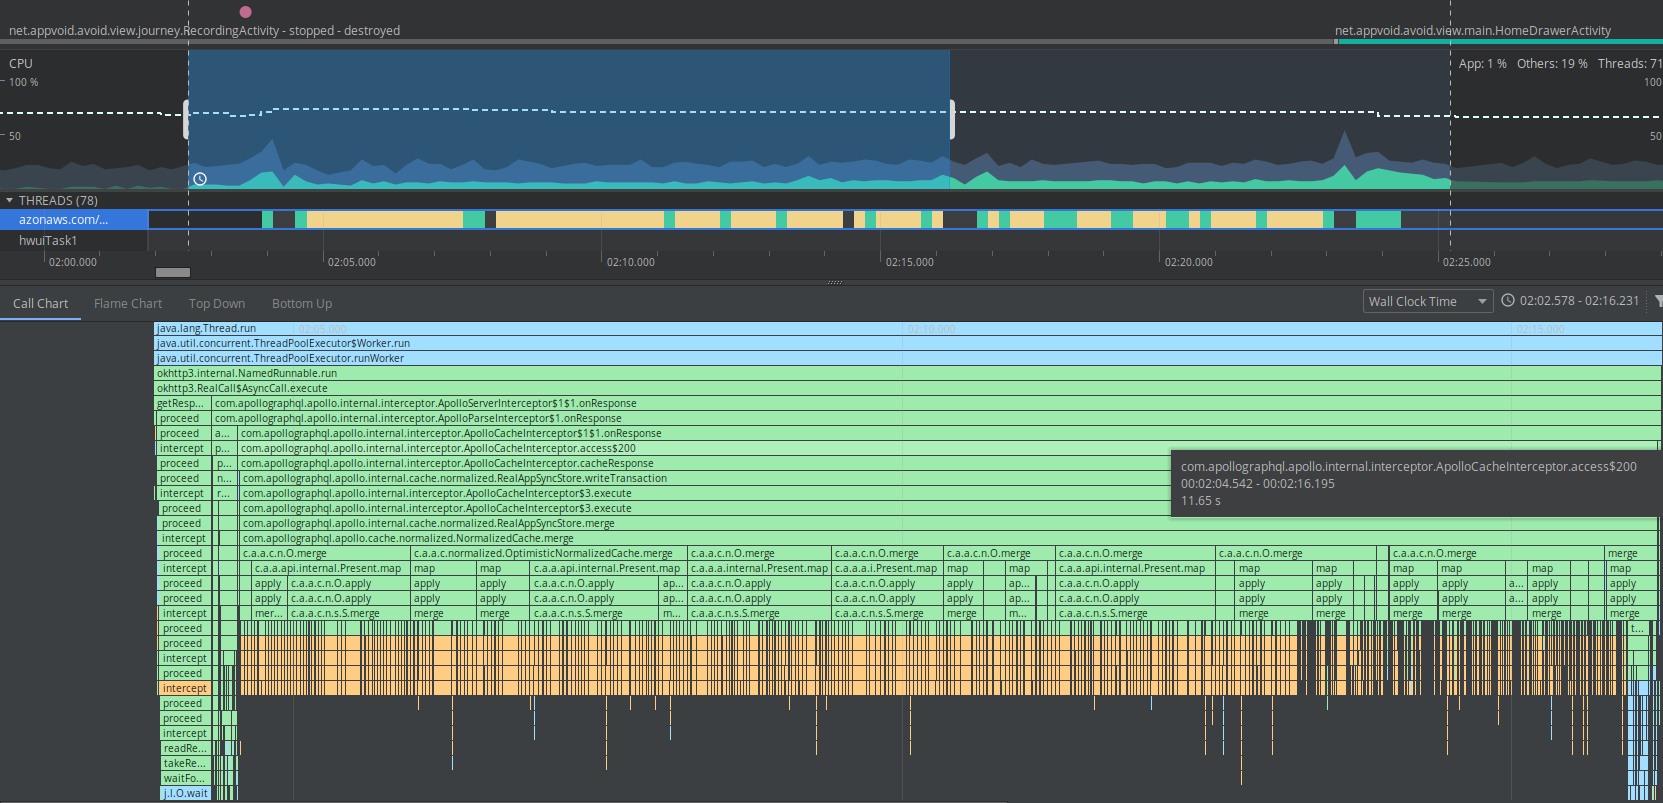Click the right selection range handle
This screenshot has width=1663, height=803.
(951, 119)
